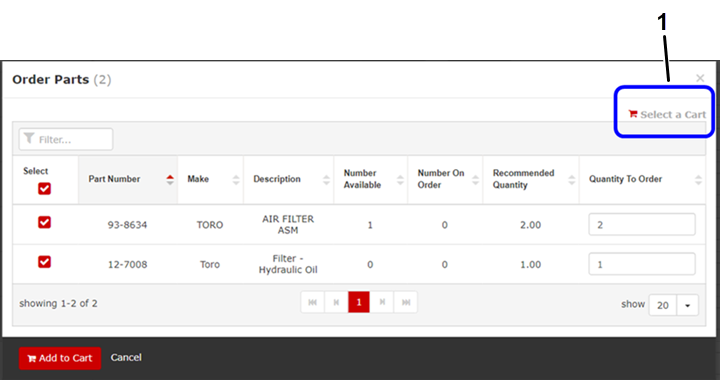
Task: Sort the Description column
Action: tap(326, 180)
